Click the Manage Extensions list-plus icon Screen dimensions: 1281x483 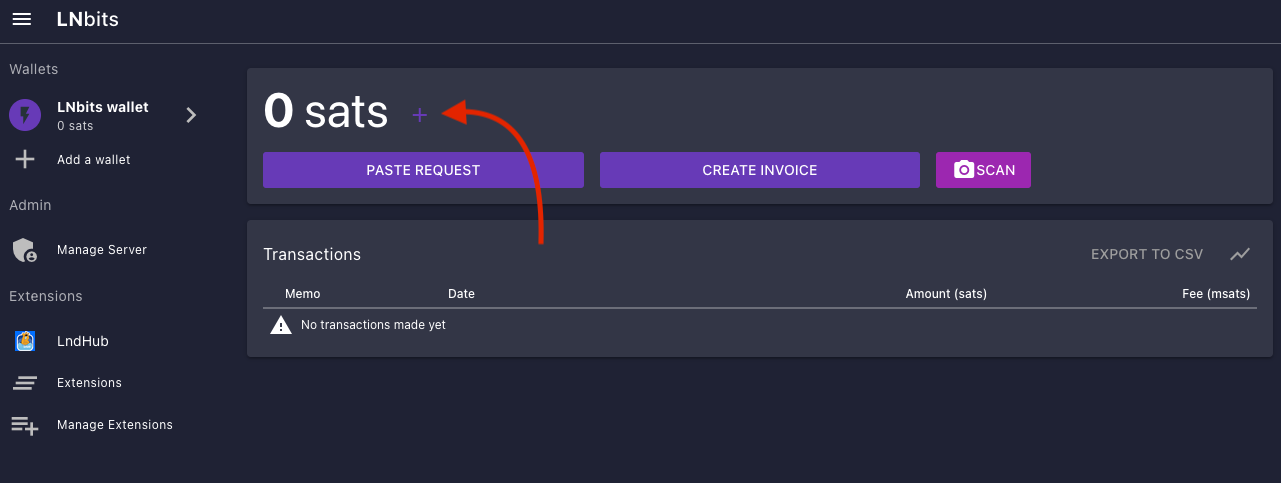(x=25, y=425)
